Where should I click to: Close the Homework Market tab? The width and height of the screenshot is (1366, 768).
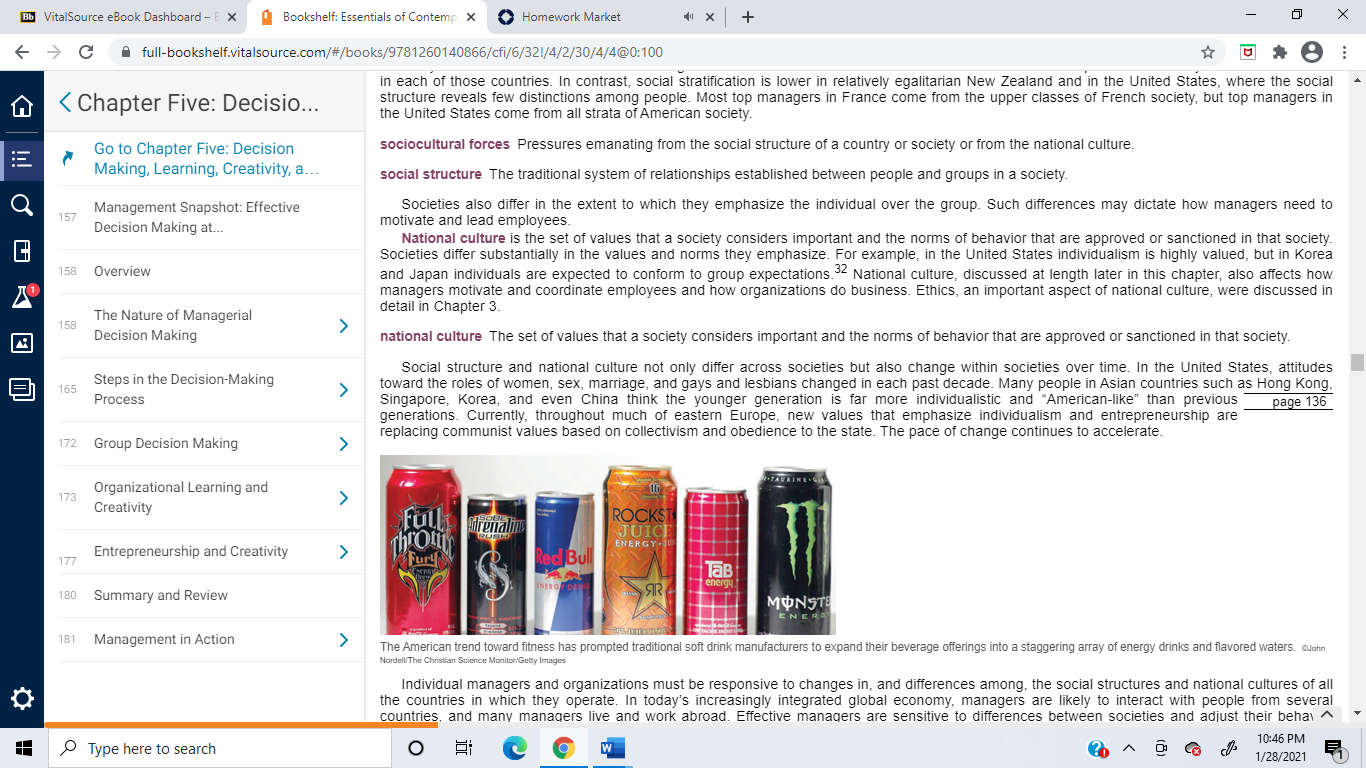point(710,17)
